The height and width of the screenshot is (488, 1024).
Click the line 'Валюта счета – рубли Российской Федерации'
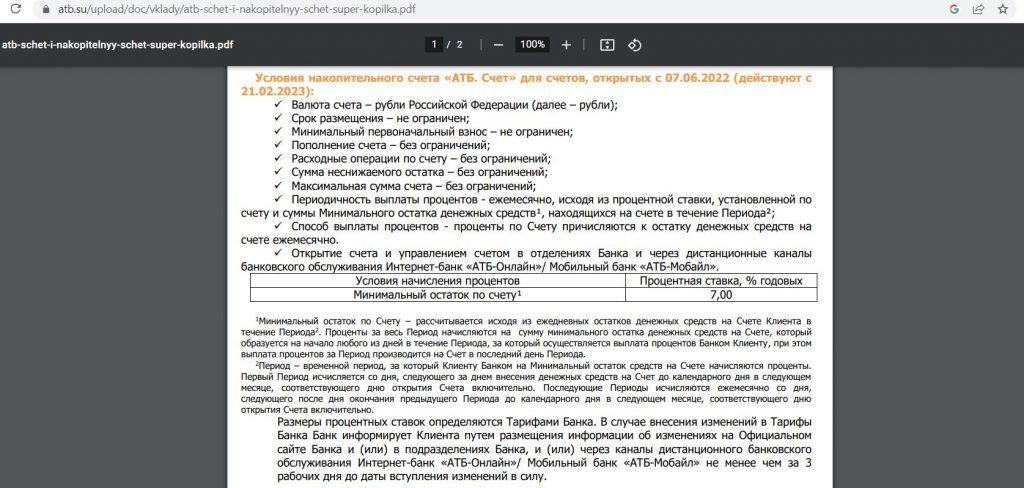(x=455, y=105)
